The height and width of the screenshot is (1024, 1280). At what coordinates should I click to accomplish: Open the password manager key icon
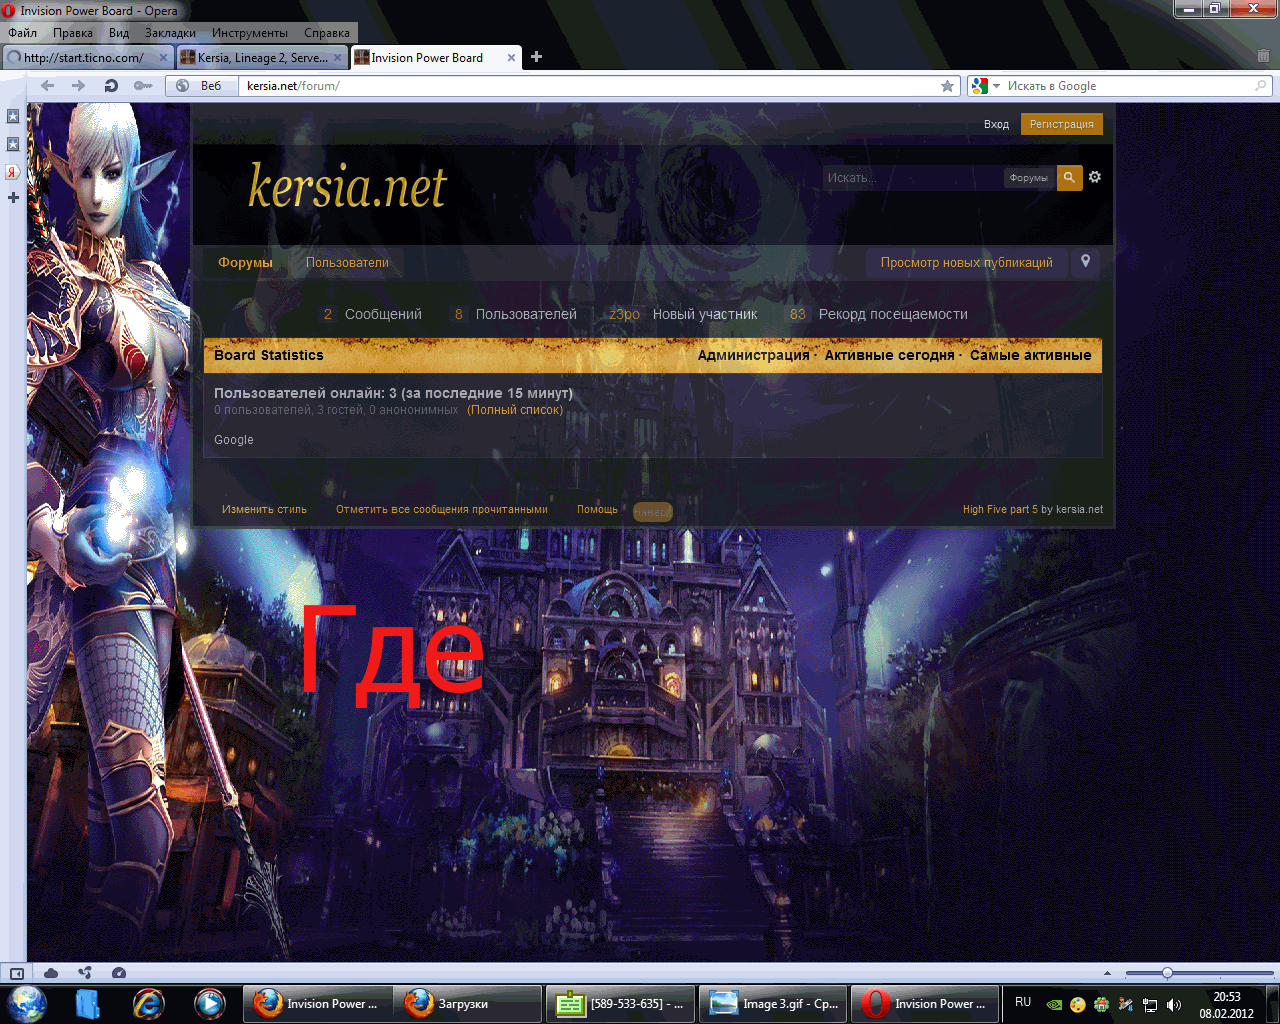click(143, 86)
